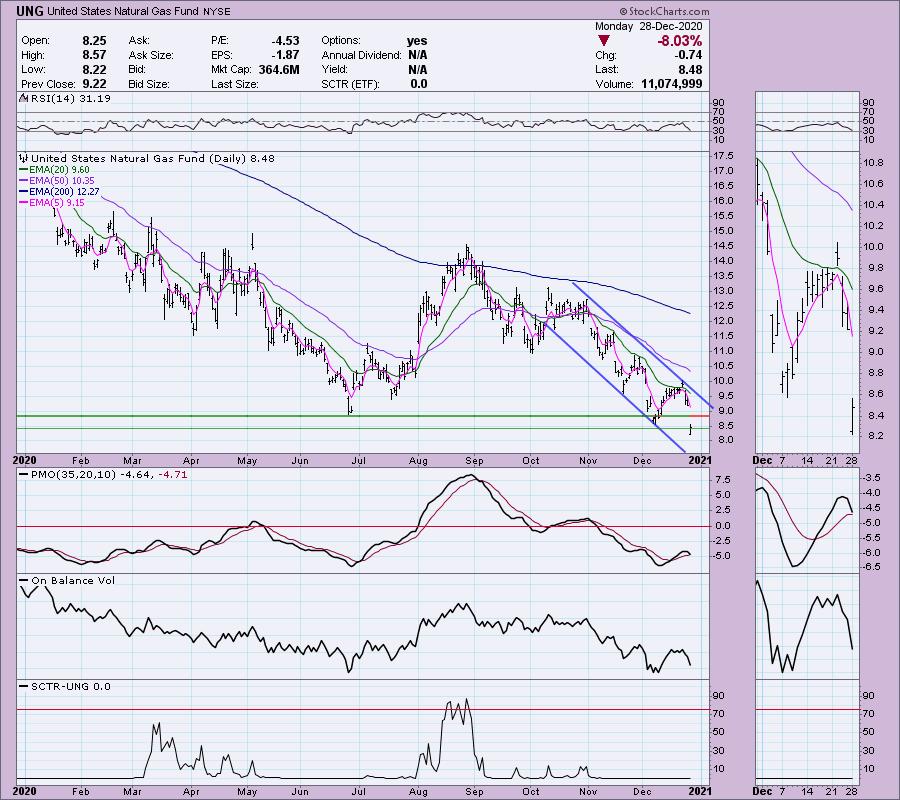Image resolution: width=900 pixels, height=800 pixels.
Task: Click the EMA(50) 10.35 legend text
Action: 61,181
